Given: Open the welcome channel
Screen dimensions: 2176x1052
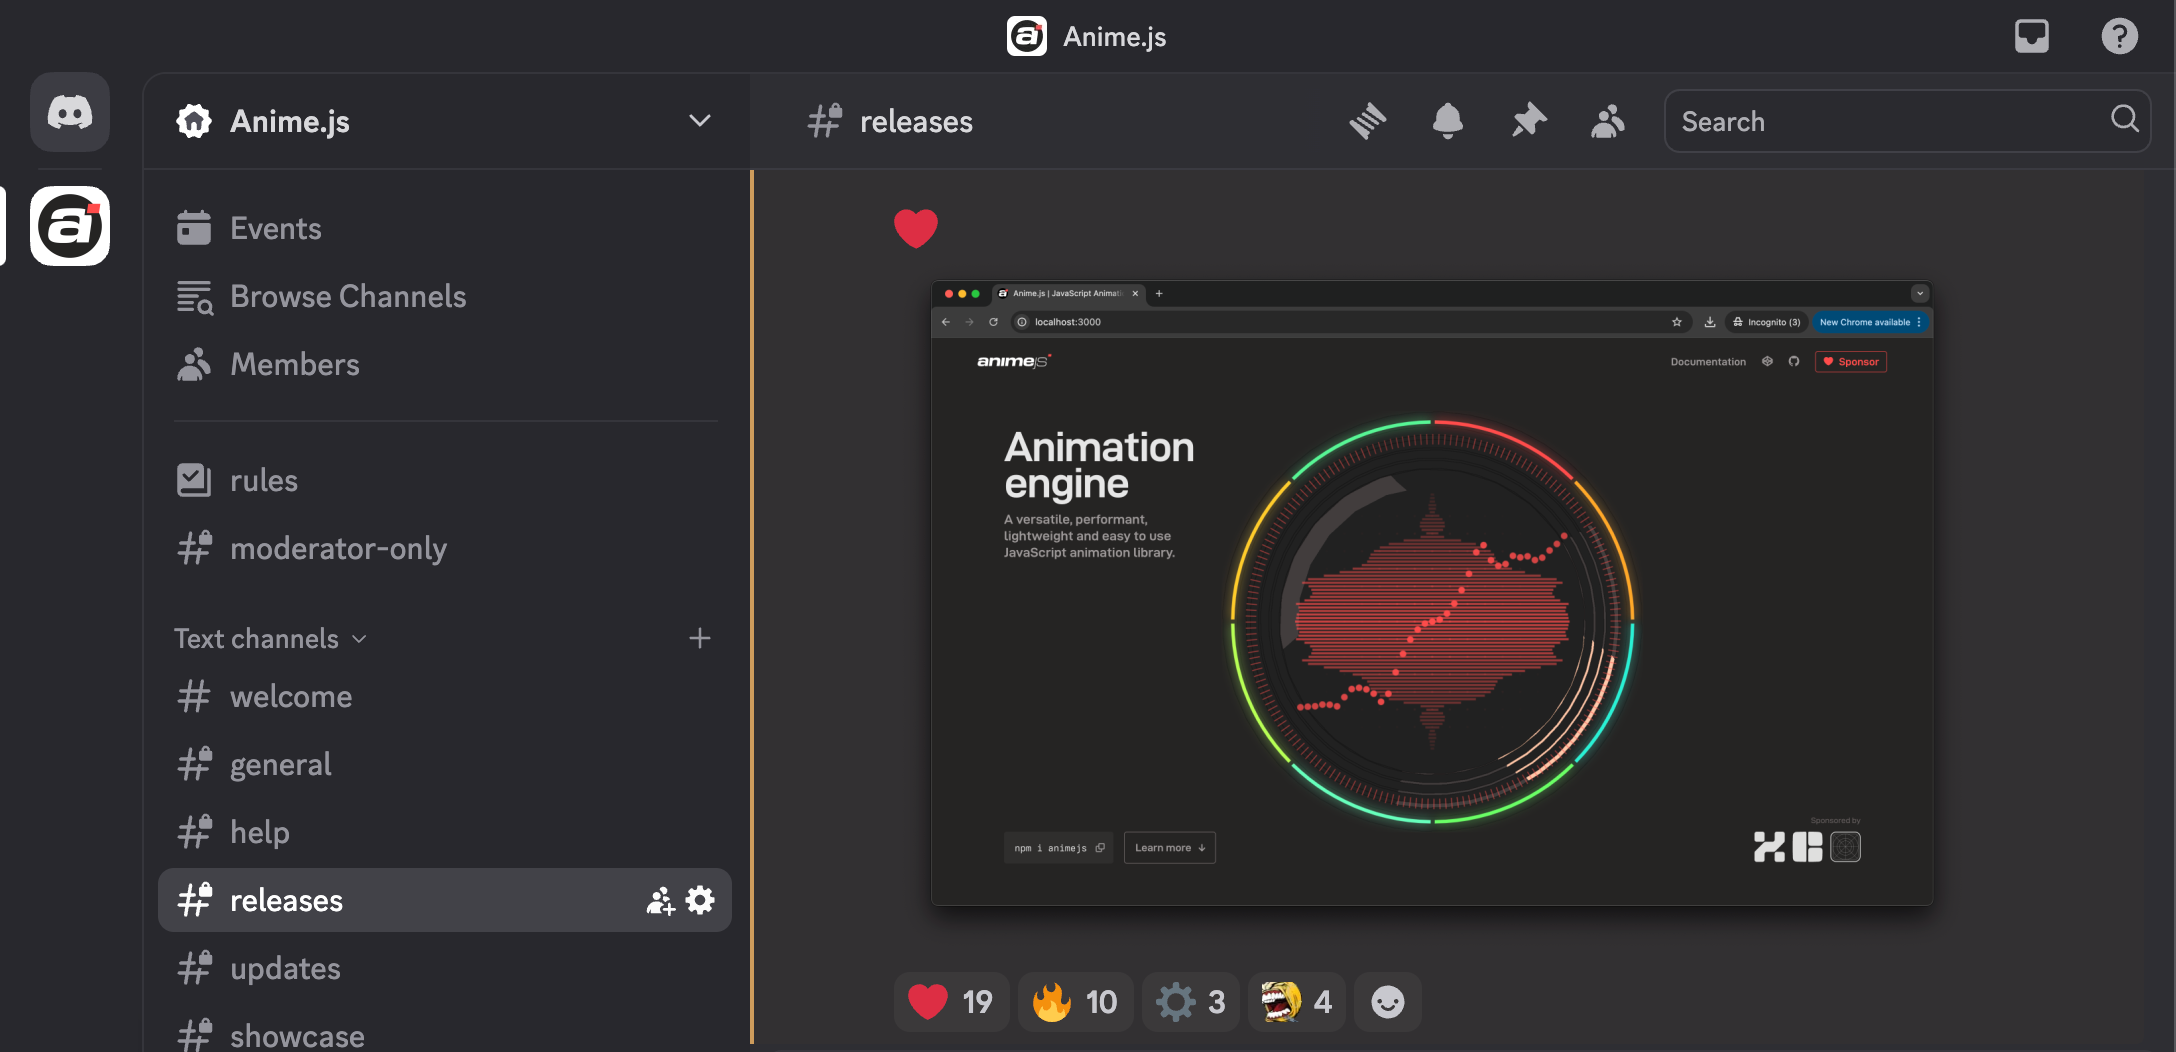Looking at the screenshot, I should point(445,696).
